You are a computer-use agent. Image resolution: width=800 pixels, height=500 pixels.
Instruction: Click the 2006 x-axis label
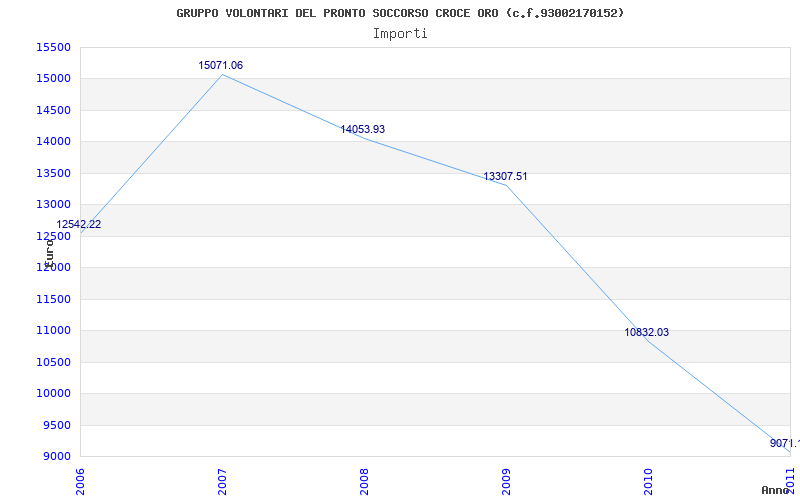pos(80,482)
